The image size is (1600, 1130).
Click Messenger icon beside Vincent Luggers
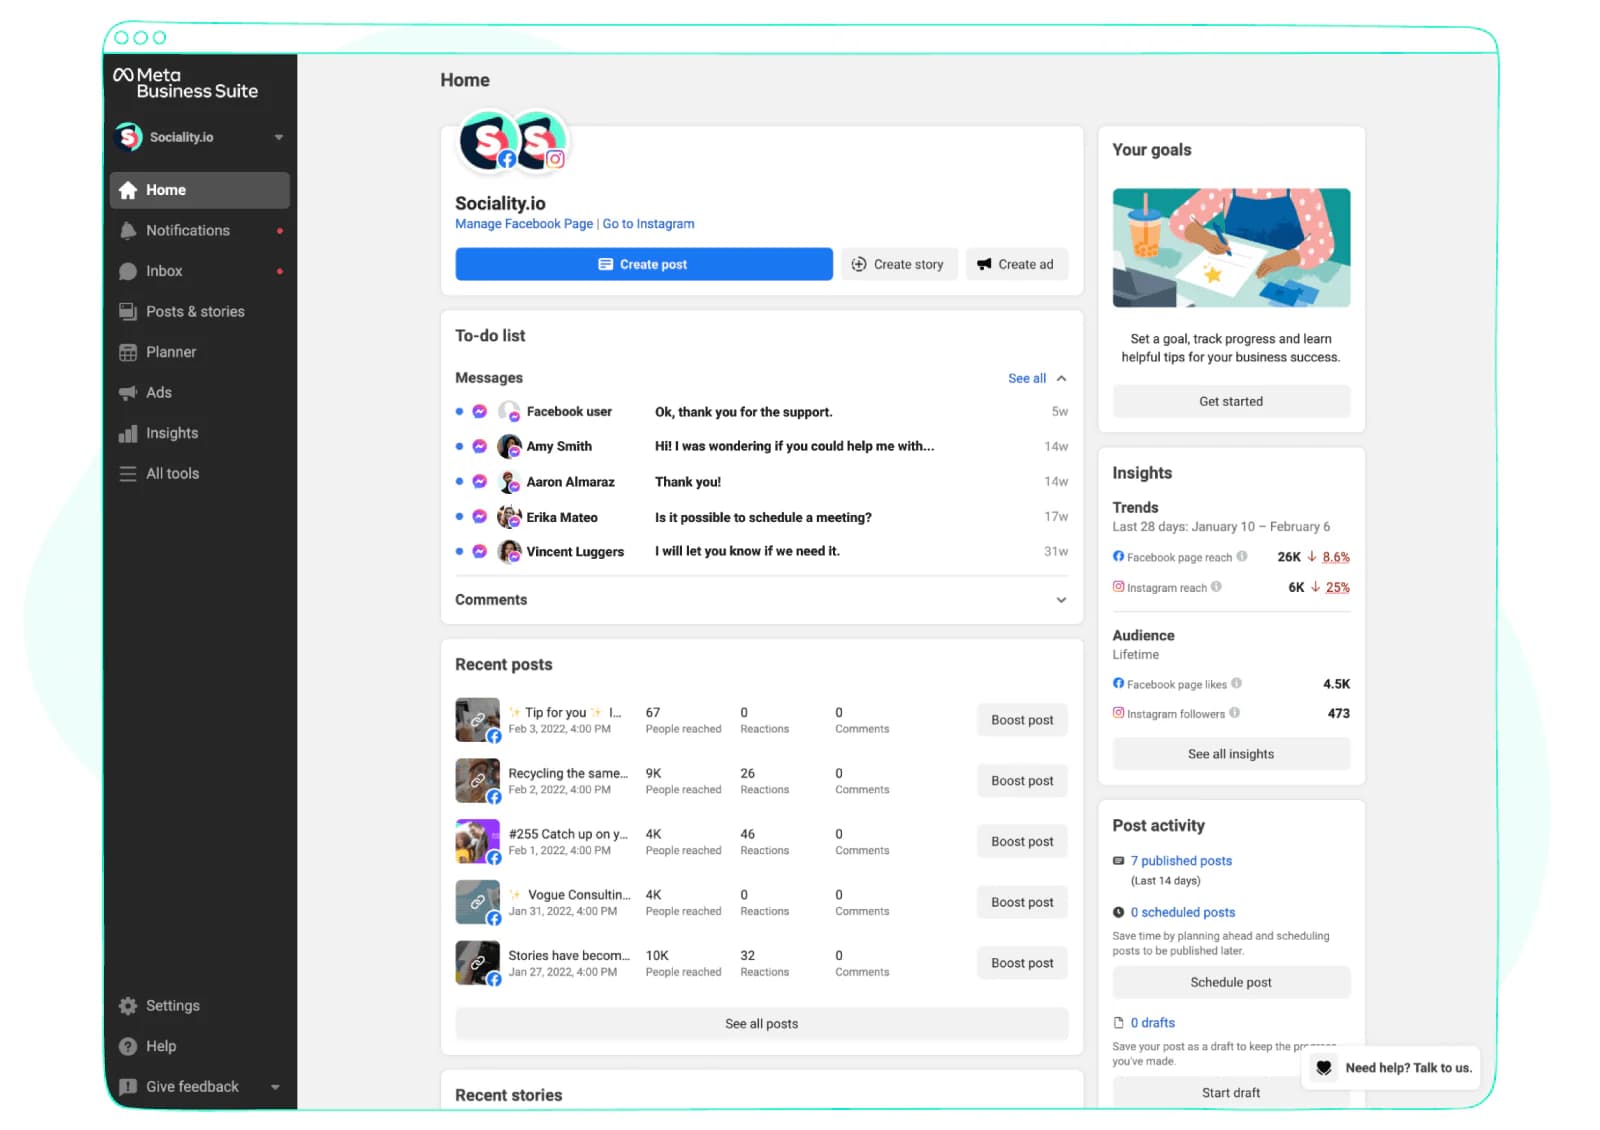click(x=480, y=552)
